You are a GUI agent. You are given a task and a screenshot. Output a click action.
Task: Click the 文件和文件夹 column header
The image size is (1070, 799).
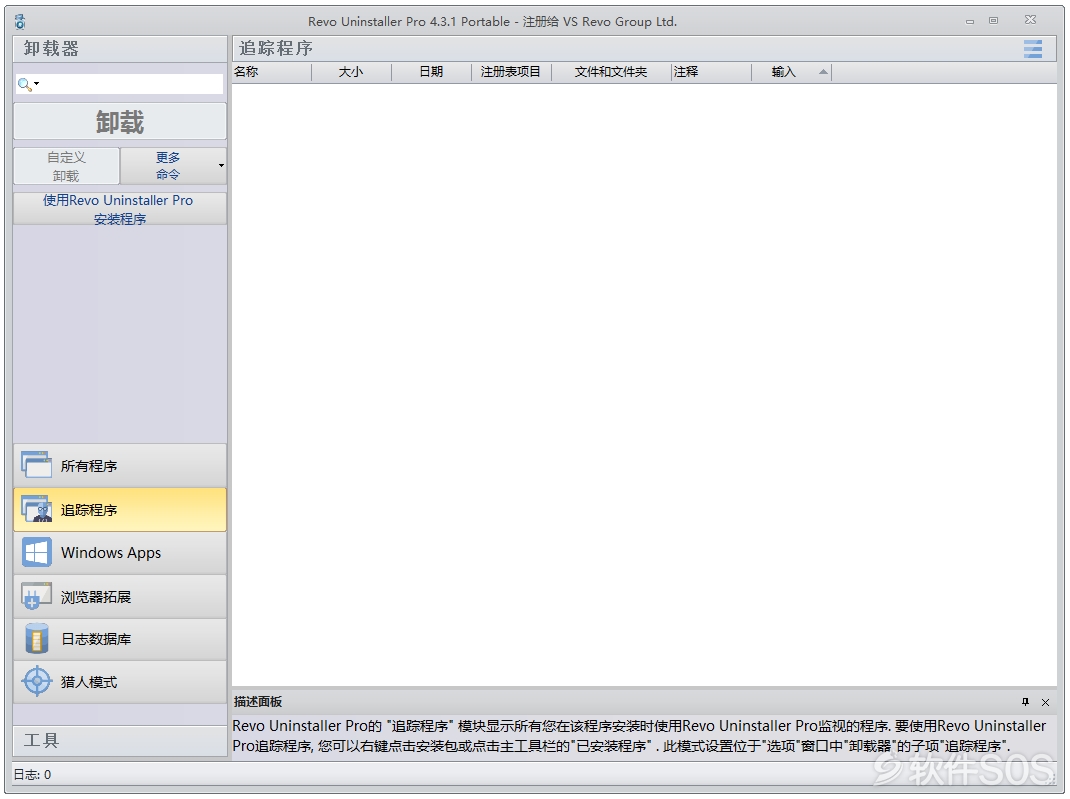[611, 72]
